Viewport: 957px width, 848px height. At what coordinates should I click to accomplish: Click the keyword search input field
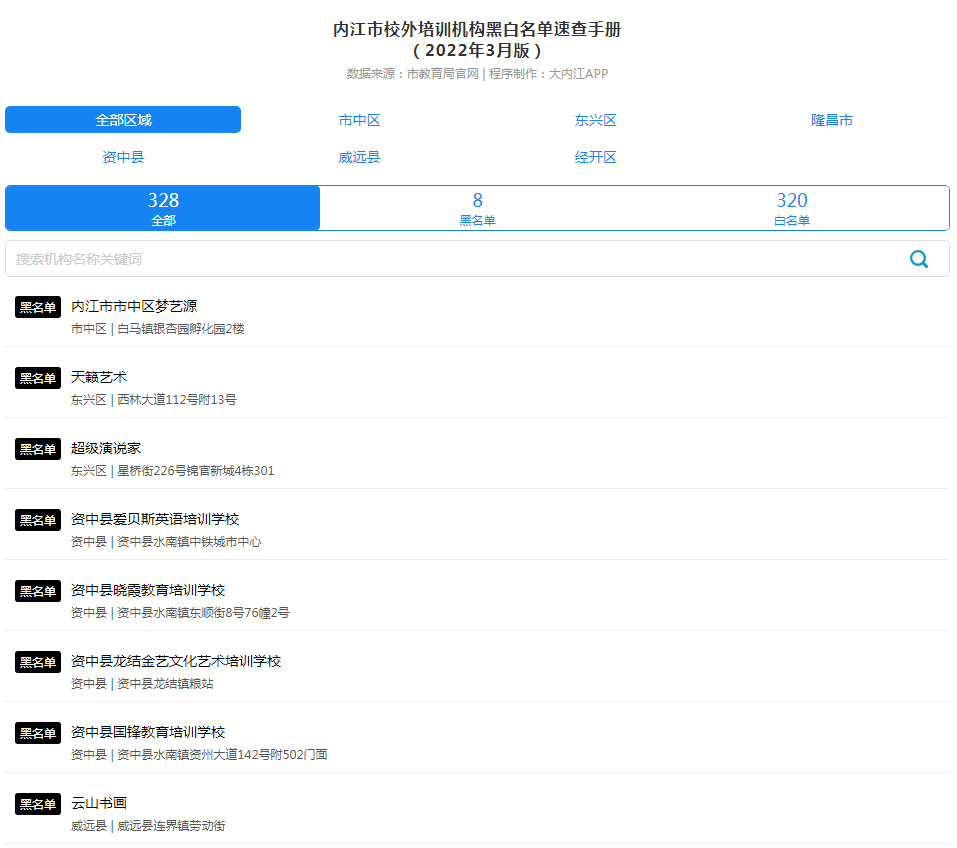tap(400, 258)
